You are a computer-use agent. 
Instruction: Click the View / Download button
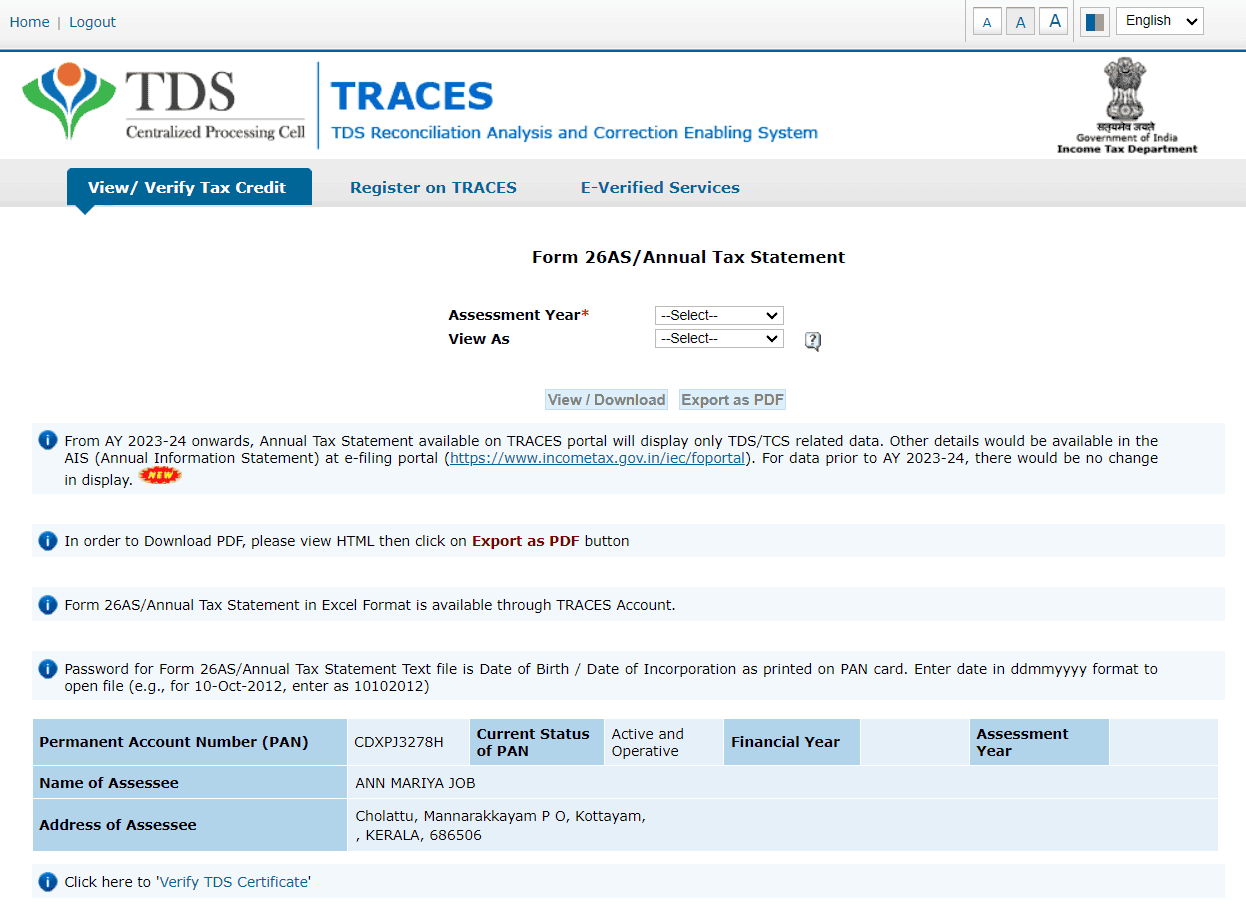click(605, 399)
